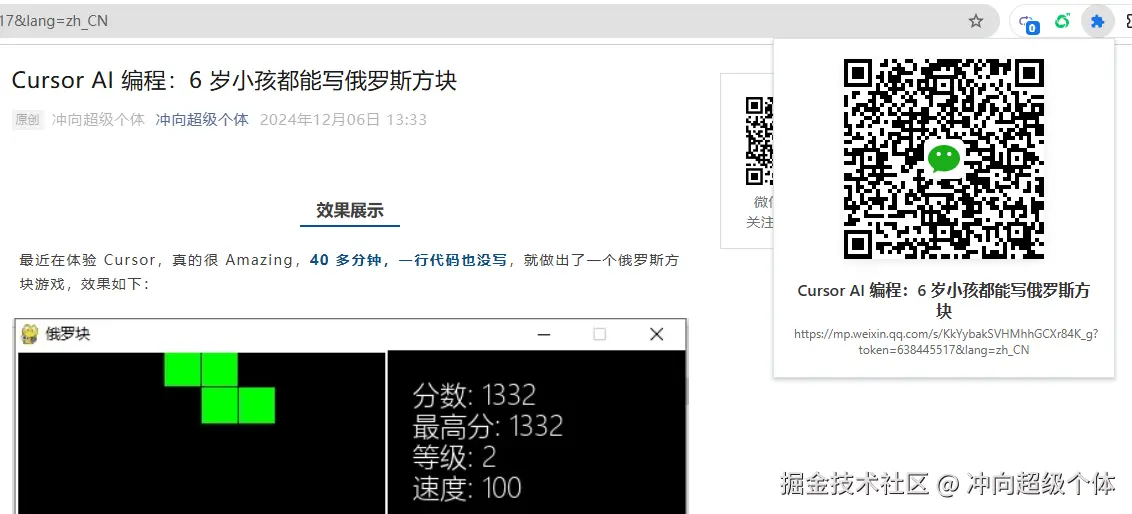The width and height of the screenshot is (1132, 514).
Task: Click the small QR code in the sidebar card
Action: tap(759, 141)
